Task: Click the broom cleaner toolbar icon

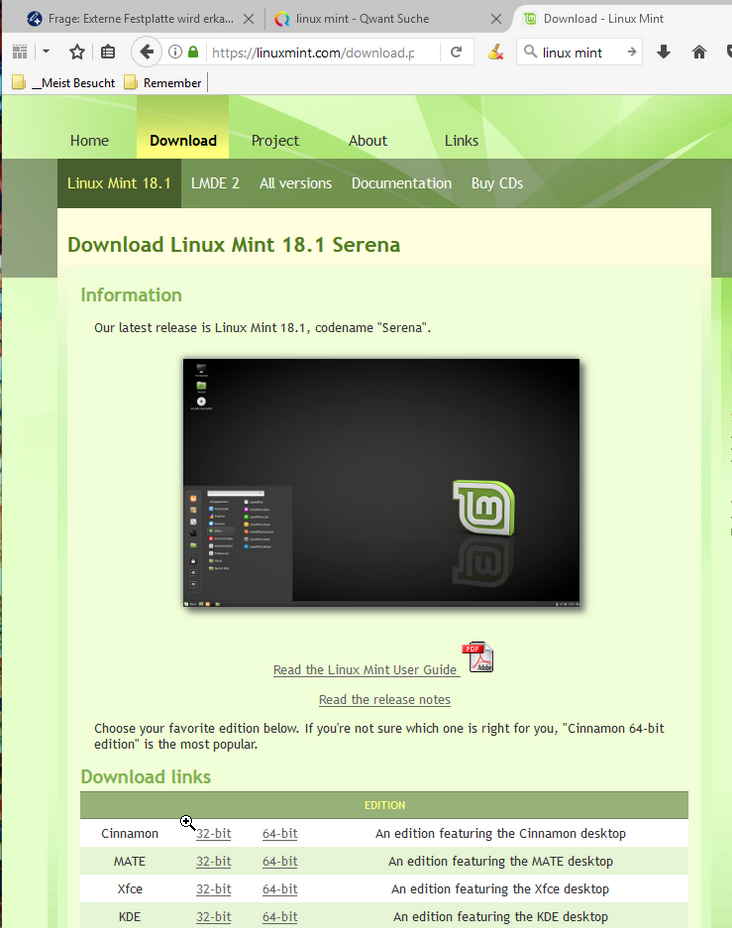Action: pyautogui.click(x=495, y=52)
